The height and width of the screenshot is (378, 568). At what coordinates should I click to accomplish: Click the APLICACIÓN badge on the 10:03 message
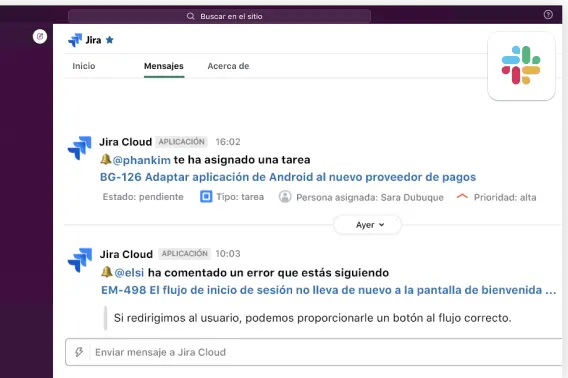(x=184, y=254)
